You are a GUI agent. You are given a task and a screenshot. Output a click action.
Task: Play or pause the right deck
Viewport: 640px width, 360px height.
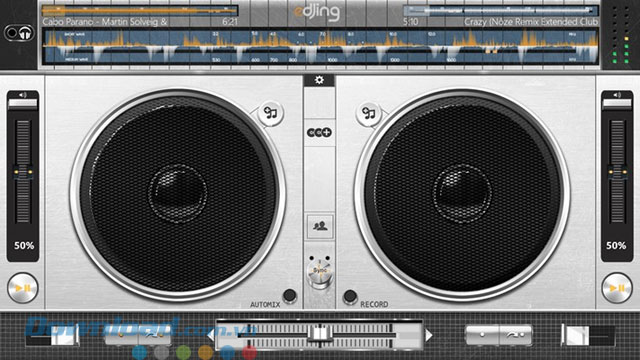[x=617, y=288]
